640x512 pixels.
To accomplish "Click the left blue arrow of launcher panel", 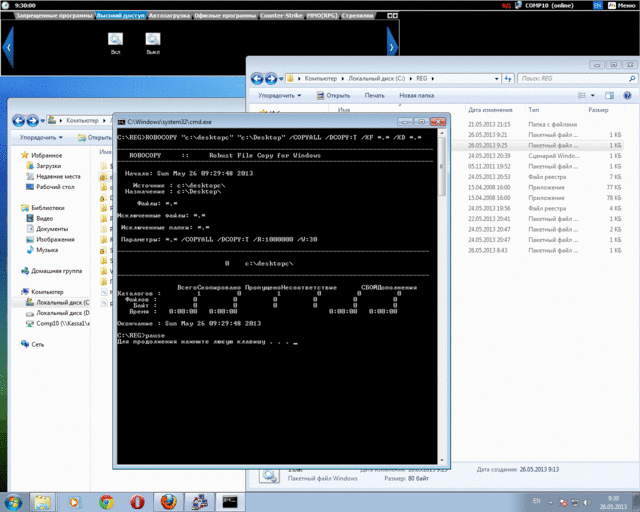I will pyautogui.click(x=8, y=47).
